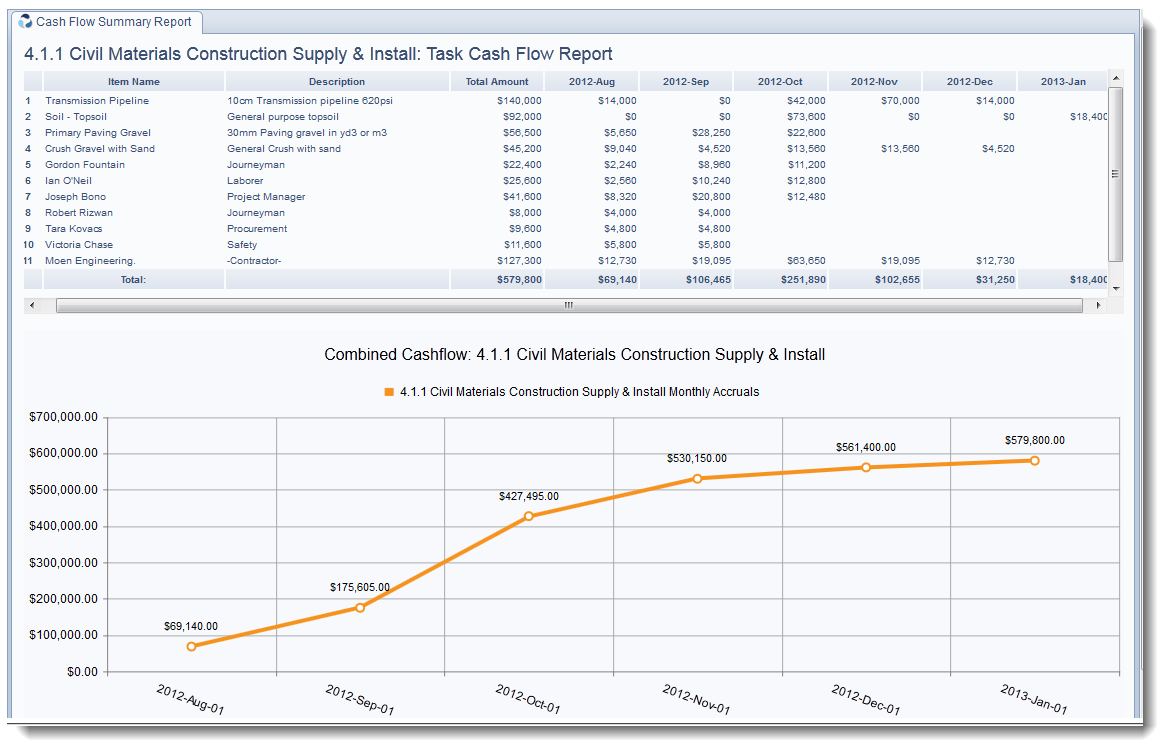
Task: Click the 2012-Aug column header
Action: (x=591, y=82)
